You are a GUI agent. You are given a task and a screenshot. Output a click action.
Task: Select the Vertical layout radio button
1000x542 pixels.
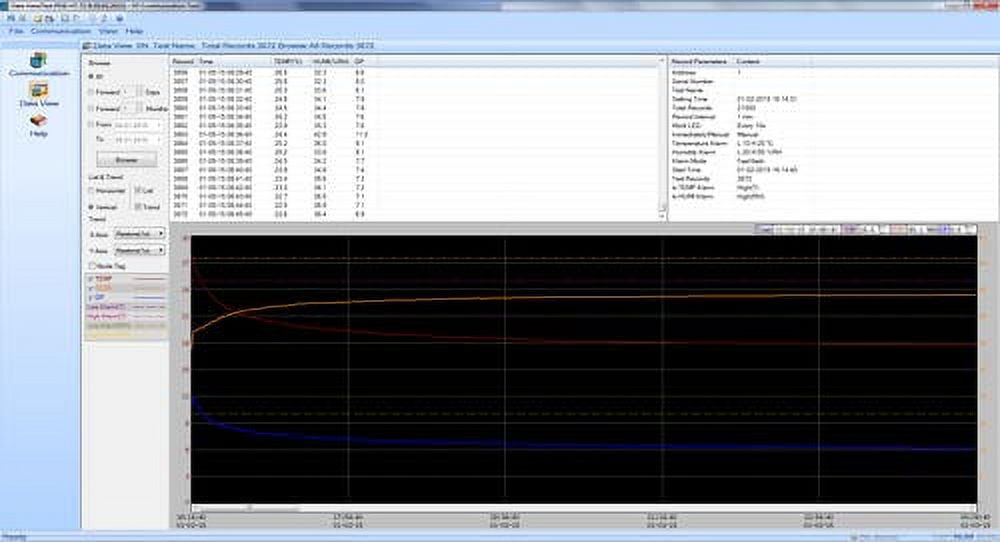93,206
